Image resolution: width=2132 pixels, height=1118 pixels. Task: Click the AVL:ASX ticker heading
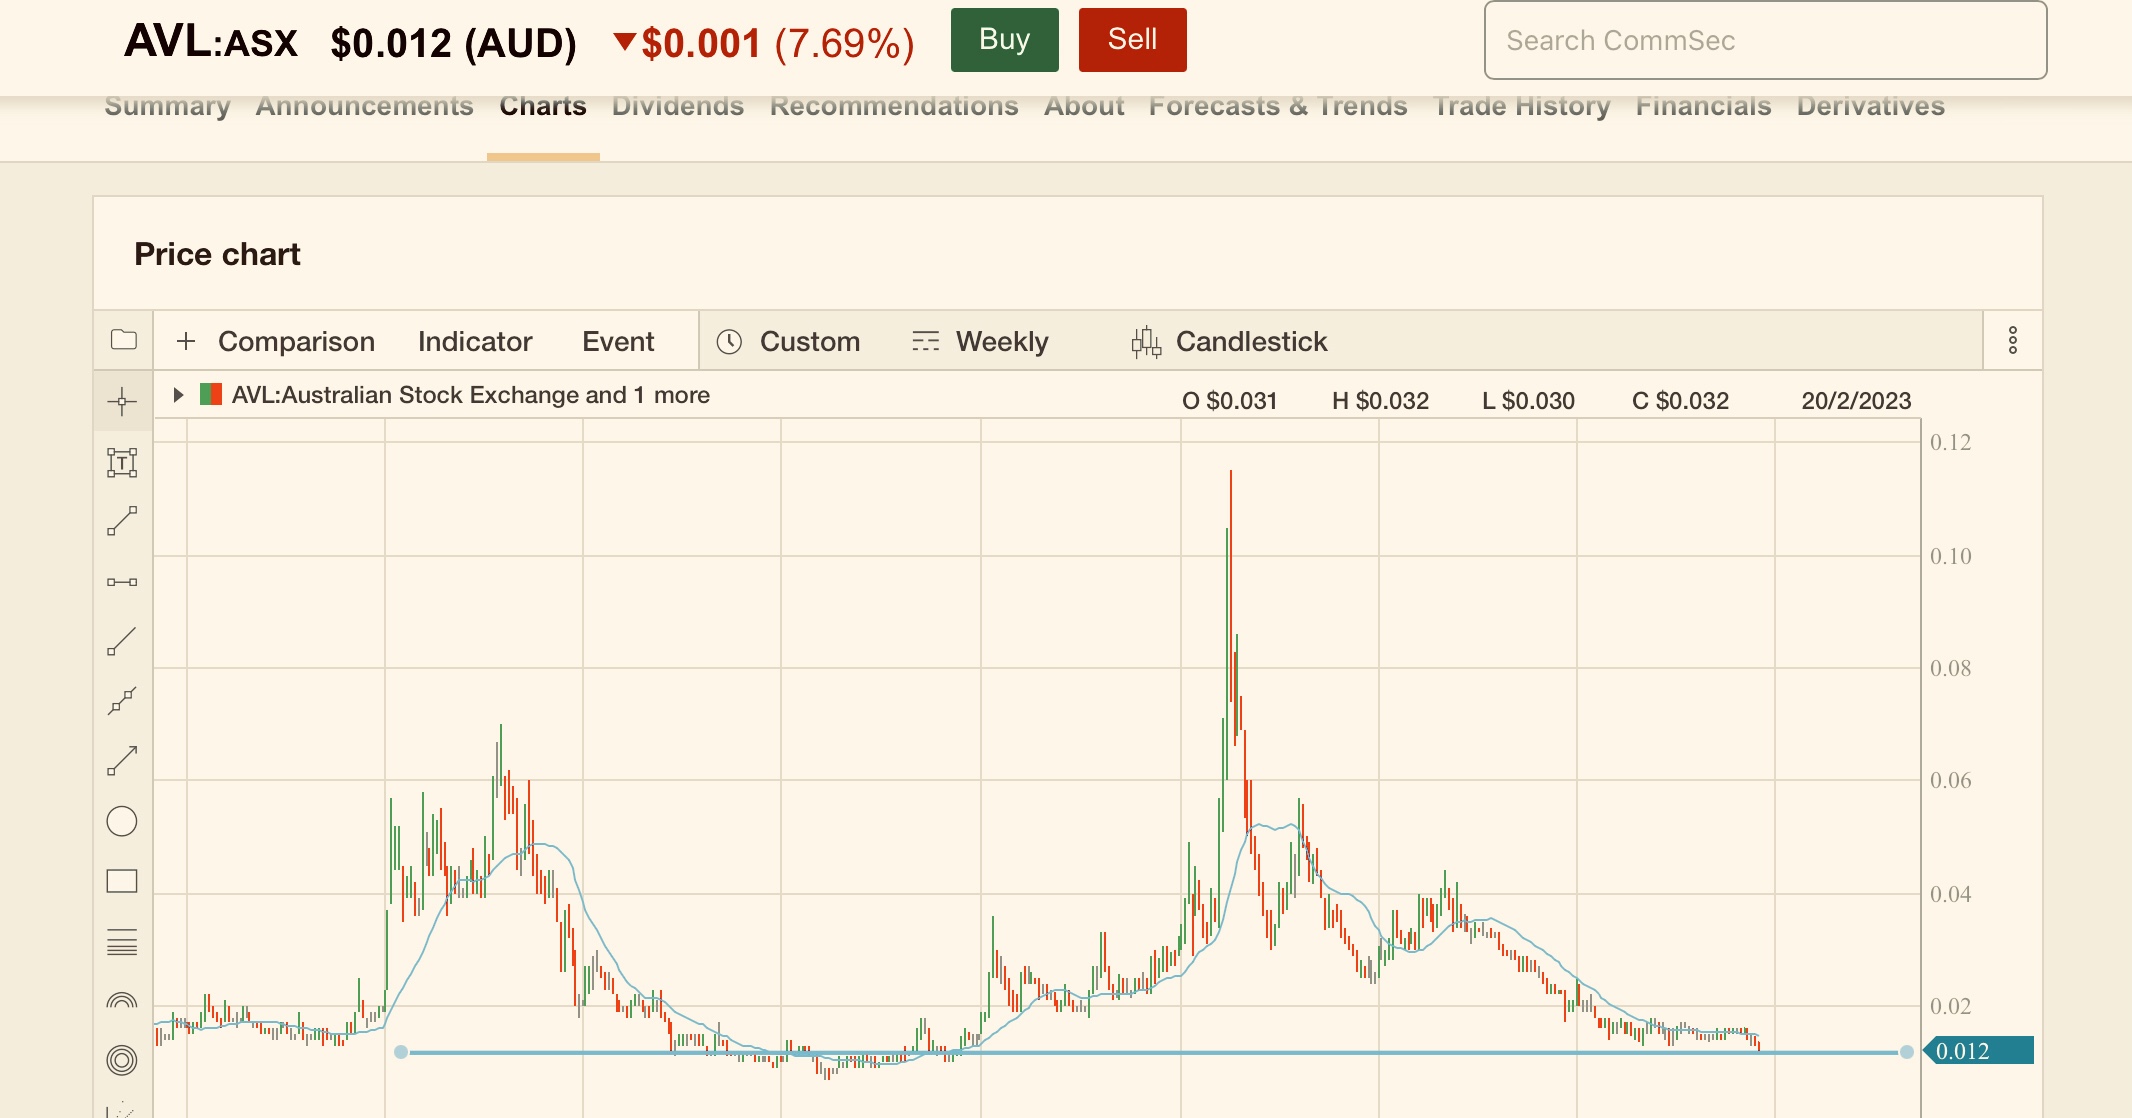(x=211, y=42)
